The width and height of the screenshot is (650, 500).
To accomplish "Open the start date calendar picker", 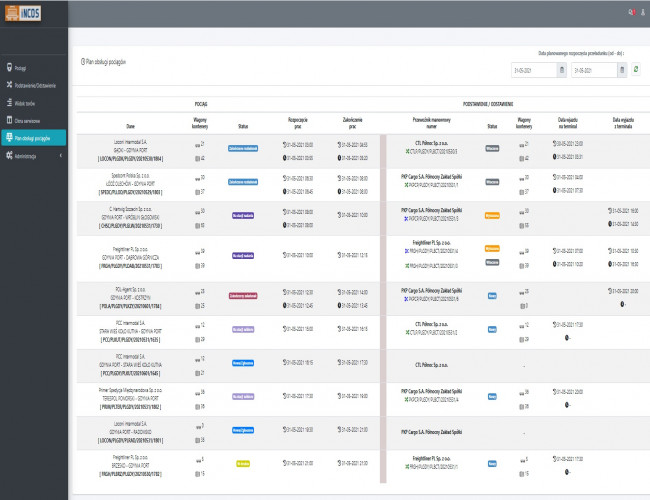I will pos(563,70).
